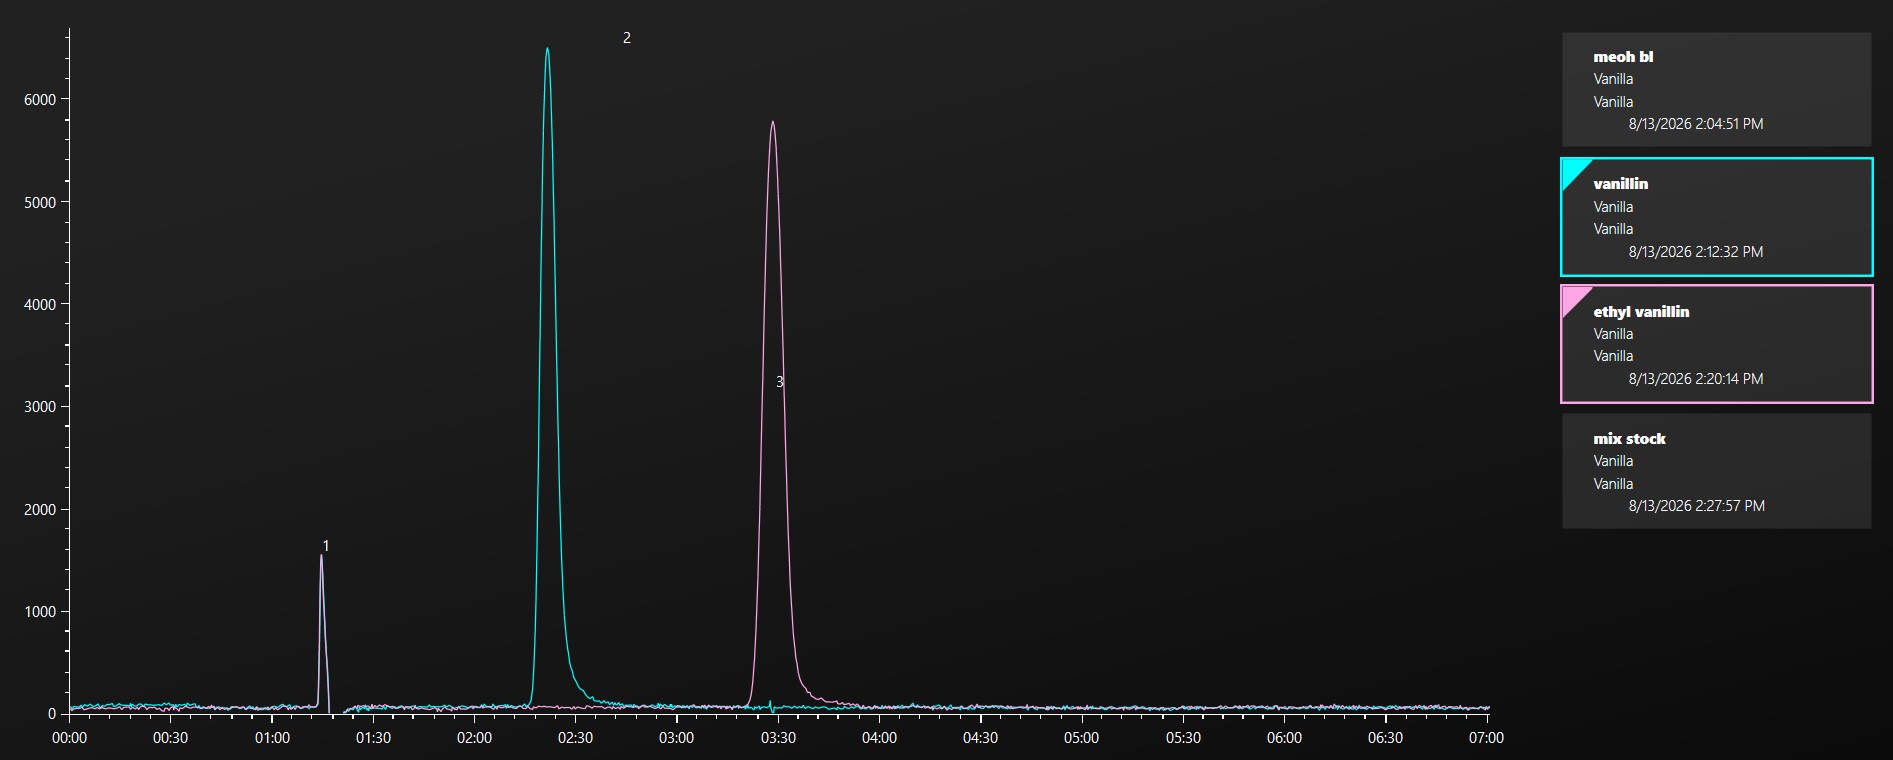This screenshot has height=760, width=1893.
Task: Select the mix stock sample card
Action: (1716, 471)
